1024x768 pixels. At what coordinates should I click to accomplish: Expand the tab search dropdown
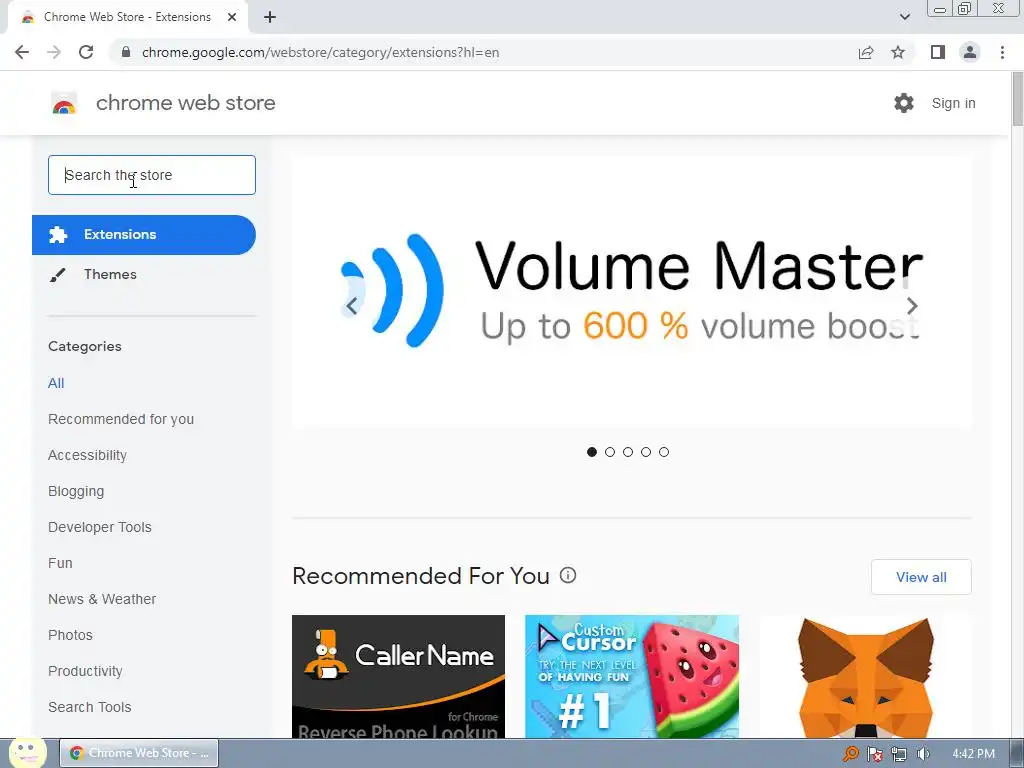(x=904, y=17)
